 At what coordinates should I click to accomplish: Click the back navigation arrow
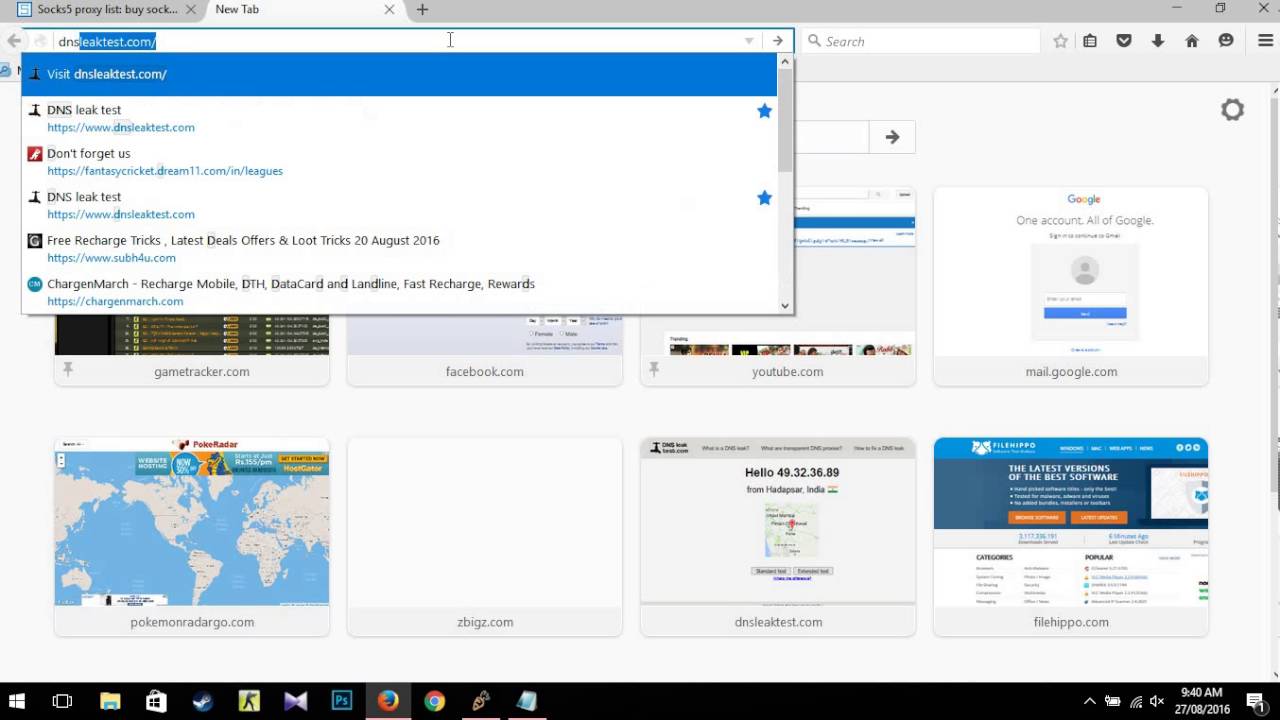tap(13, 41)
